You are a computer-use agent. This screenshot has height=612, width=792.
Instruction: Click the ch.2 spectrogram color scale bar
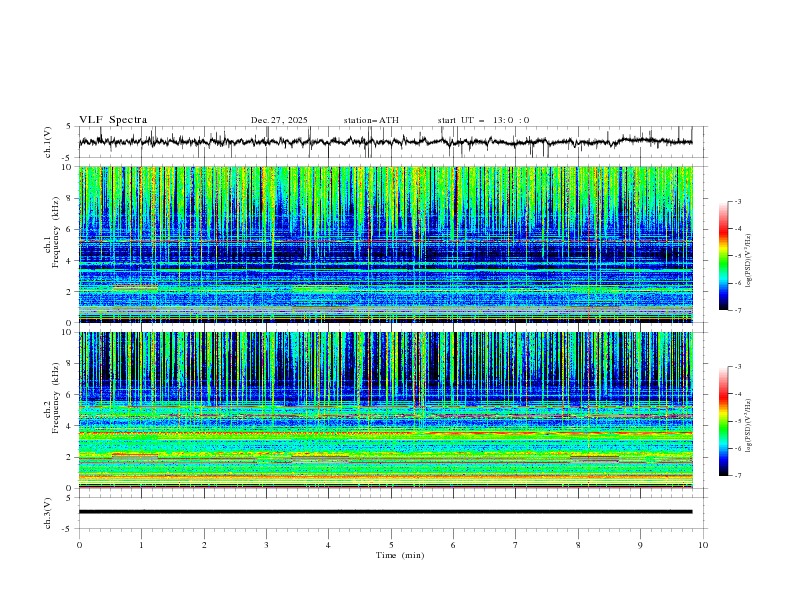(723, 421)
